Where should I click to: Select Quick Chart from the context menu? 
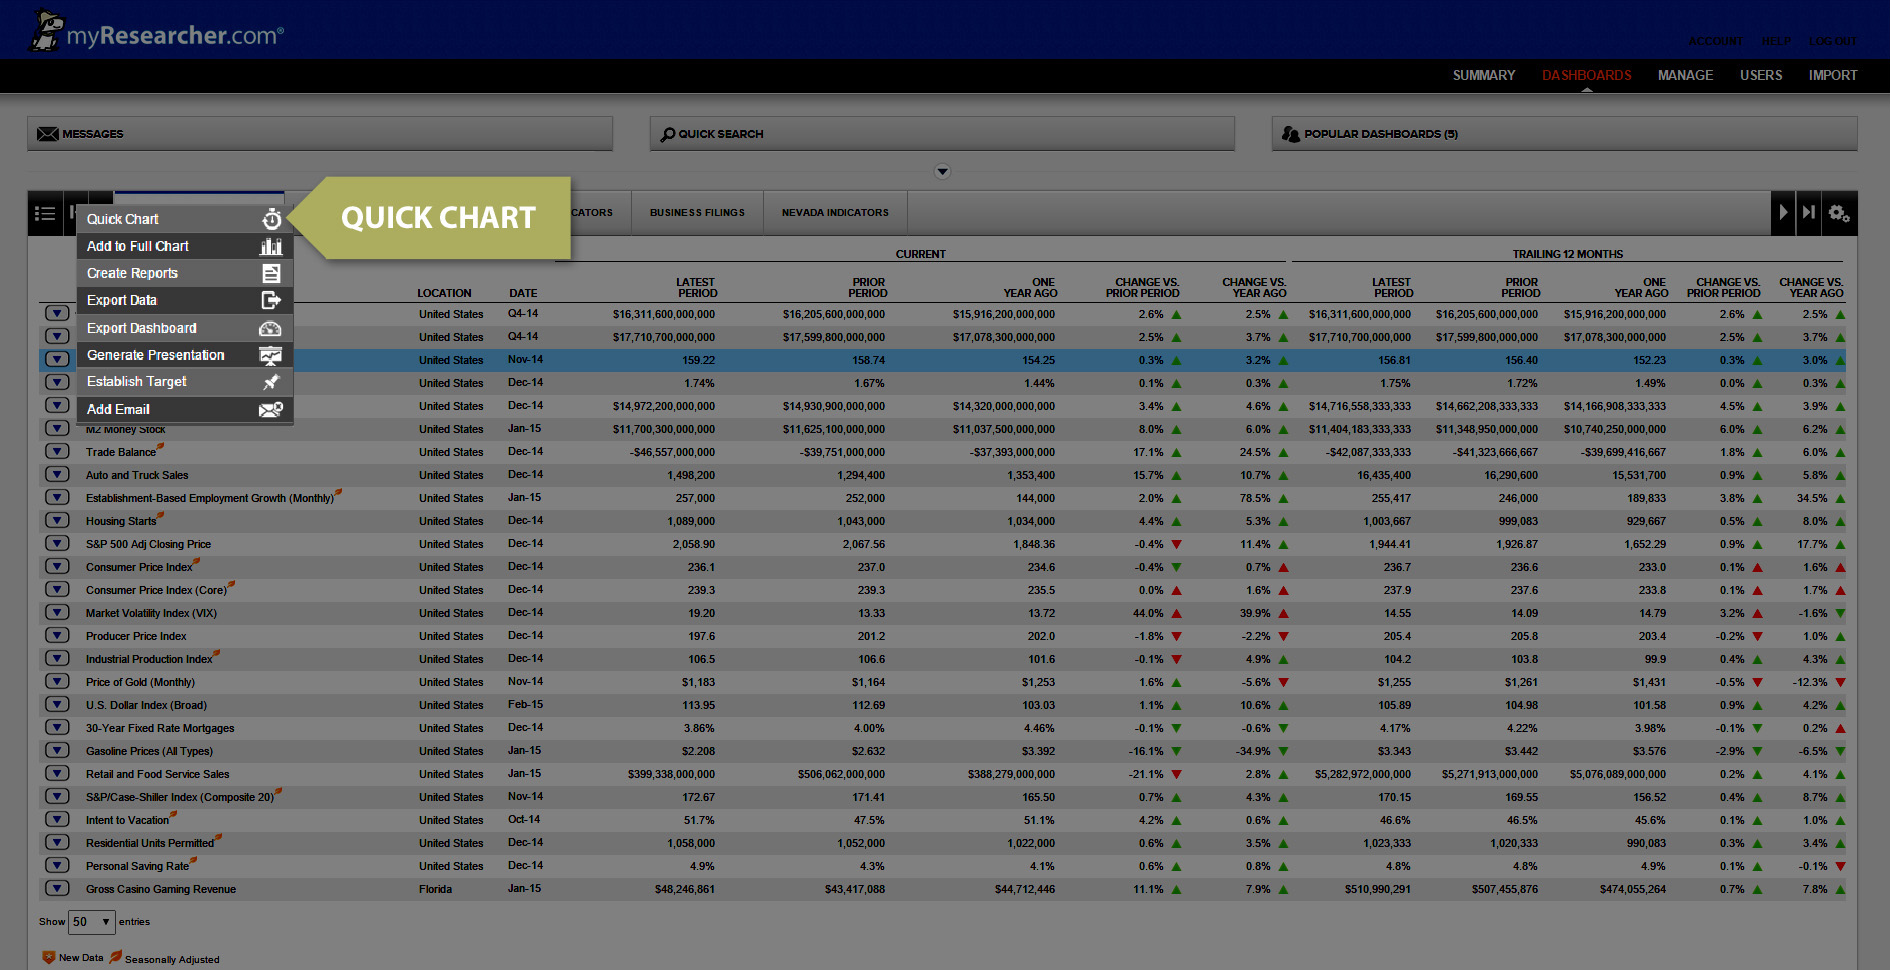click(x=185, y=219)
